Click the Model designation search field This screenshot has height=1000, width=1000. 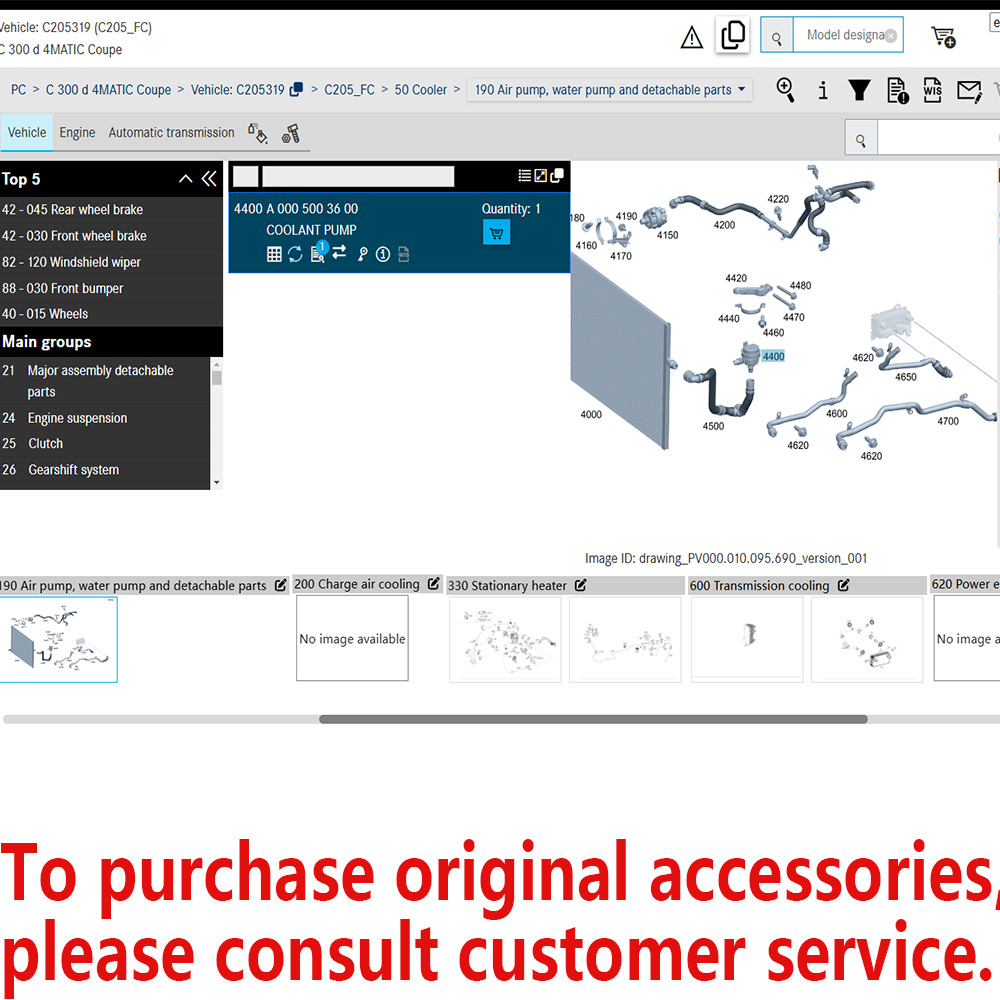[x=848, y=35]
